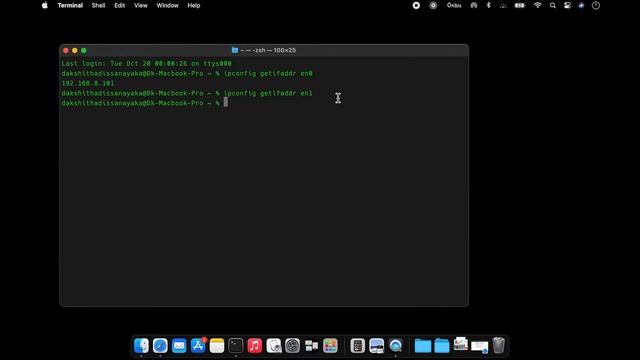The image size is (640, 360).
Task: Open Mission Control from the Dock
Action: tap(311, 346)
